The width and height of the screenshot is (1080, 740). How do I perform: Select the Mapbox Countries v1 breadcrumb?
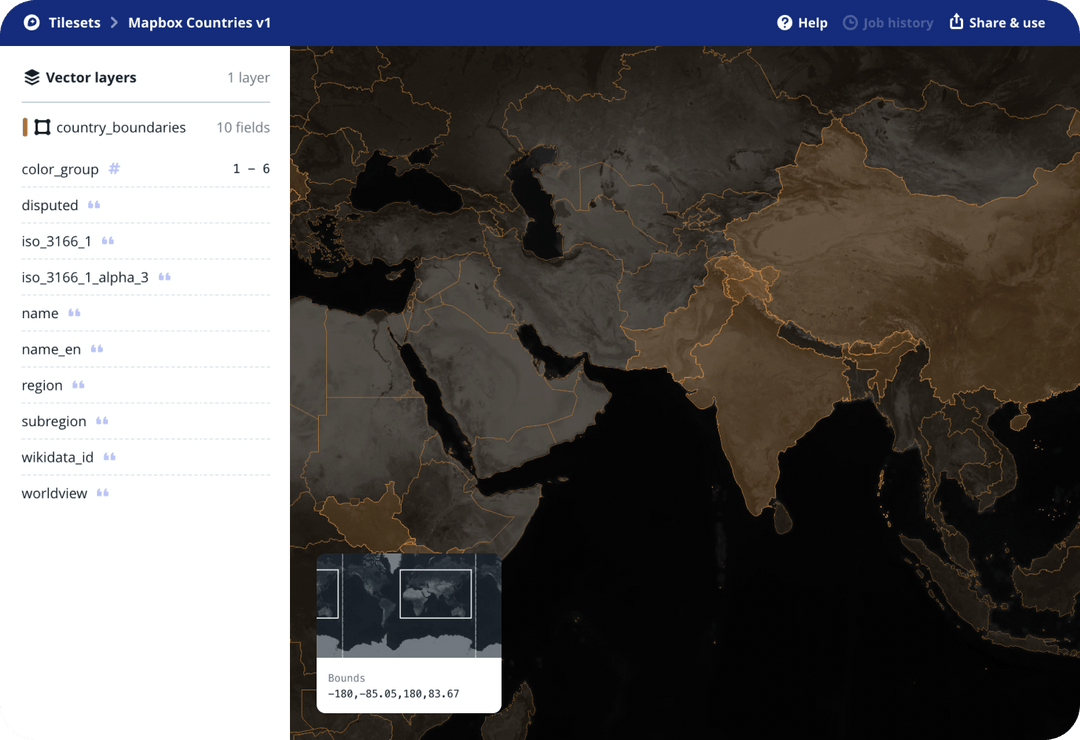tap(199, 22)
